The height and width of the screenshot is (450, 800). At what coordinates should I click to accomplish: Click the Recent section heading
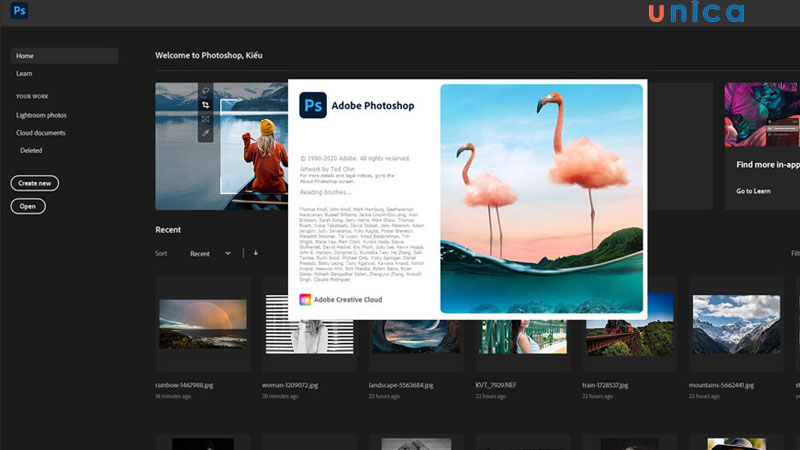point(168,230)
